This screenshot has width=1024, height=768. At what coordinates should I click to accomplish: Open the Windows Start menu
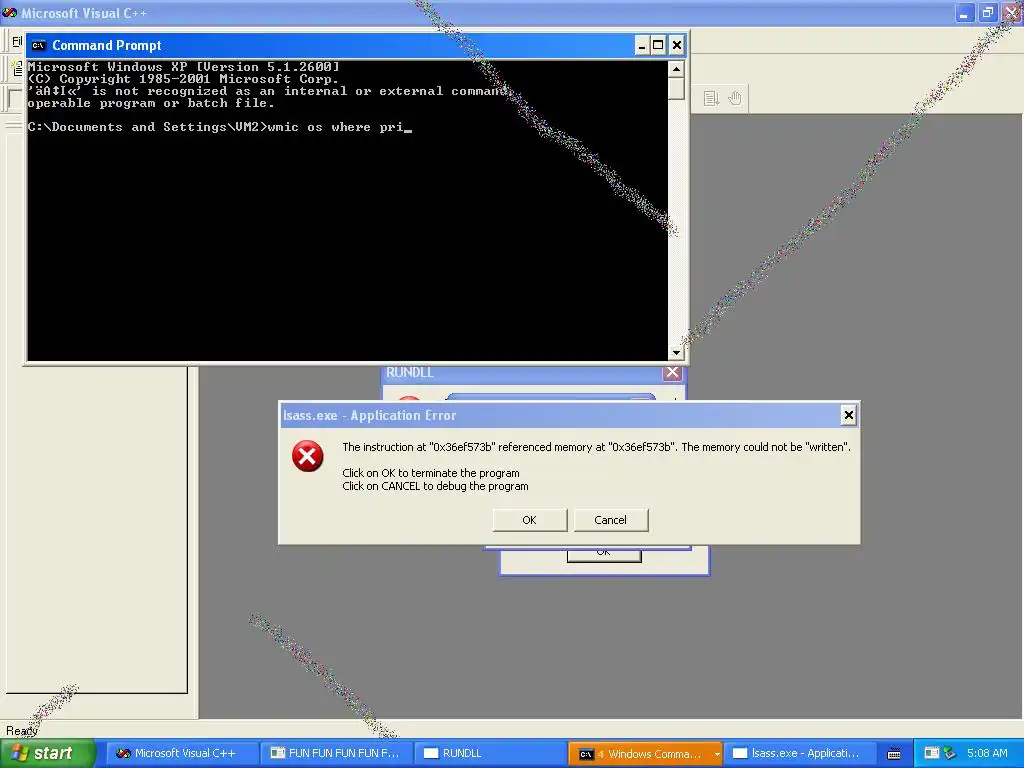coord(47,753)
